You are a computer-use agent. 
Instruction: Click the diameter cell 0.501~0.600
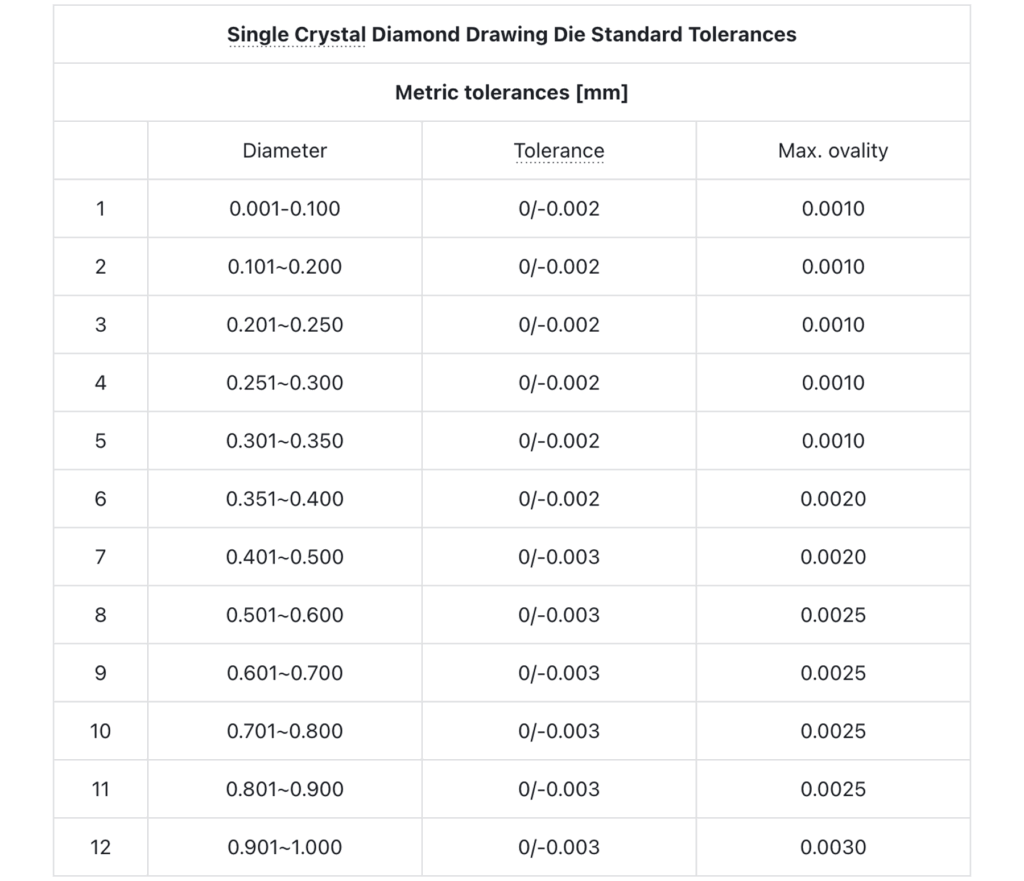pos(285,615)
